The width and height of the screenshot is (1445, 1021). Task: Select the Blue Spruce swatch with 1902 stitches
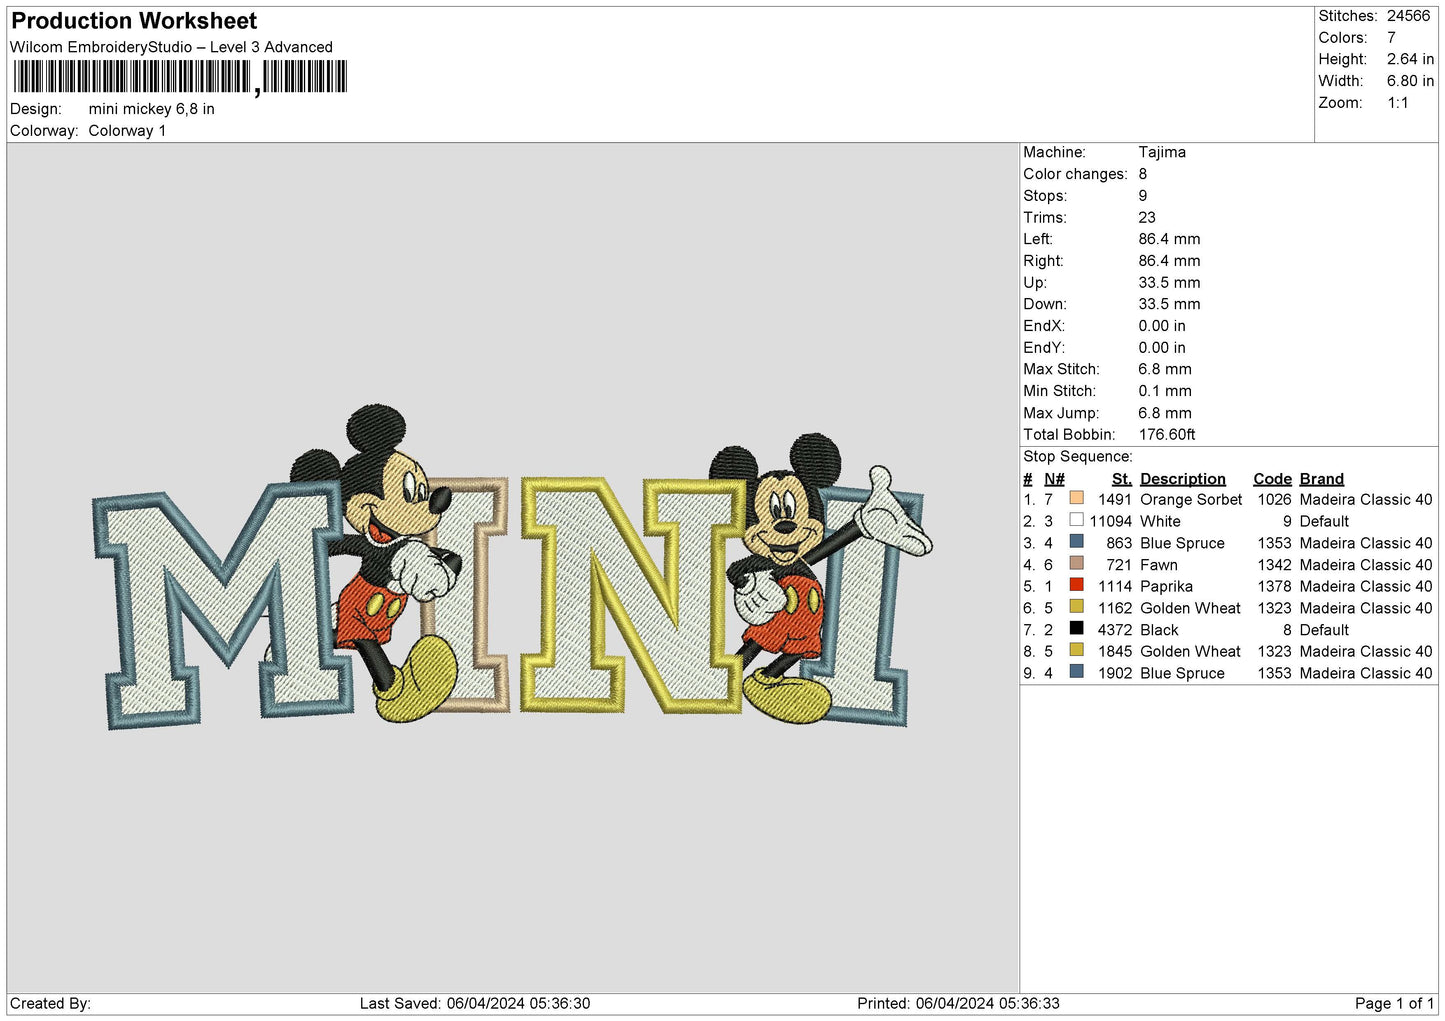point(1076,671)
